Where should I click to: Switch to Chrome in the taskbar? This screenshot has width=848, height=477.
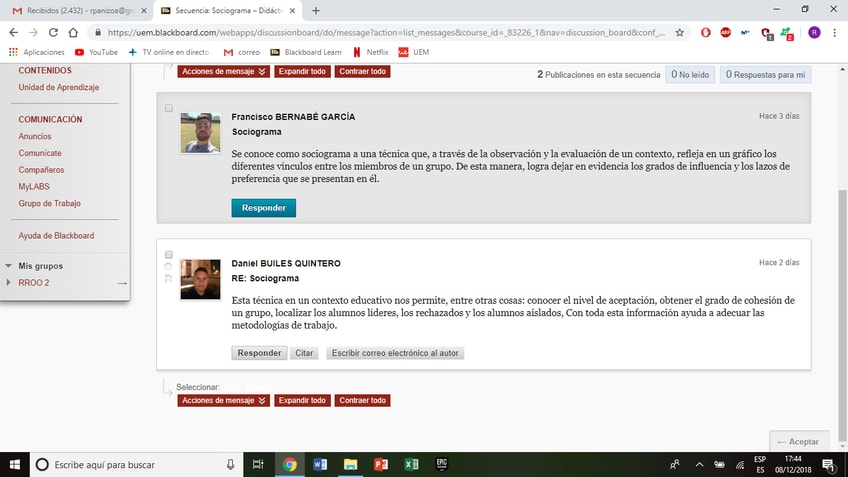(x=289, y=465)
